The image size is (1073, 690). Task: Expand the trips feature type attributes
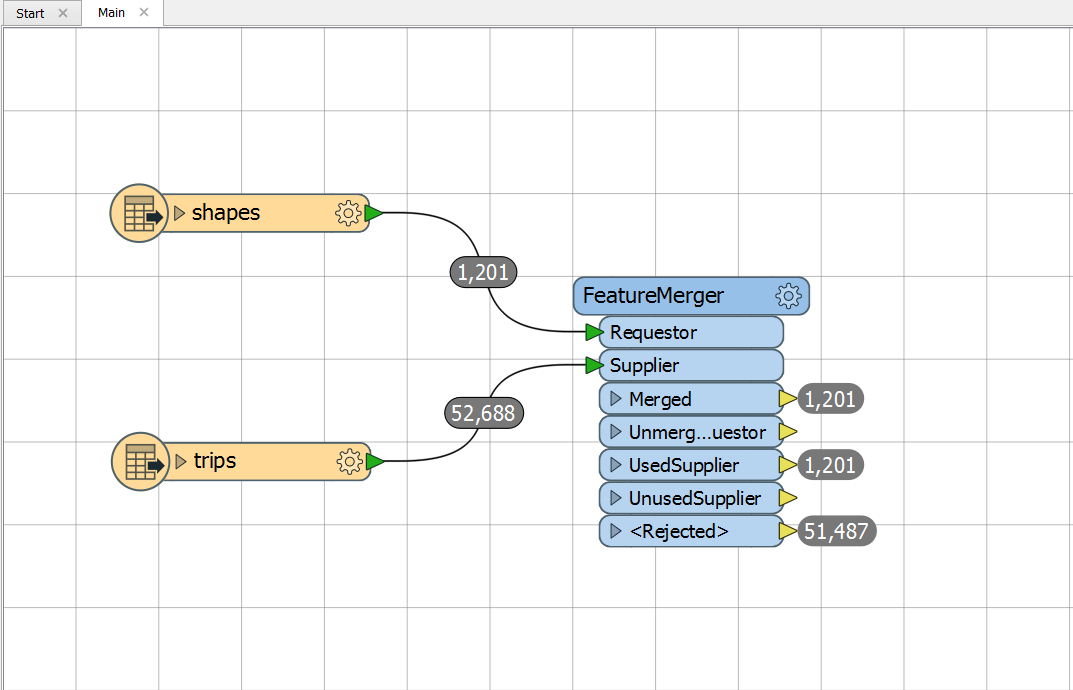point(181,461)
